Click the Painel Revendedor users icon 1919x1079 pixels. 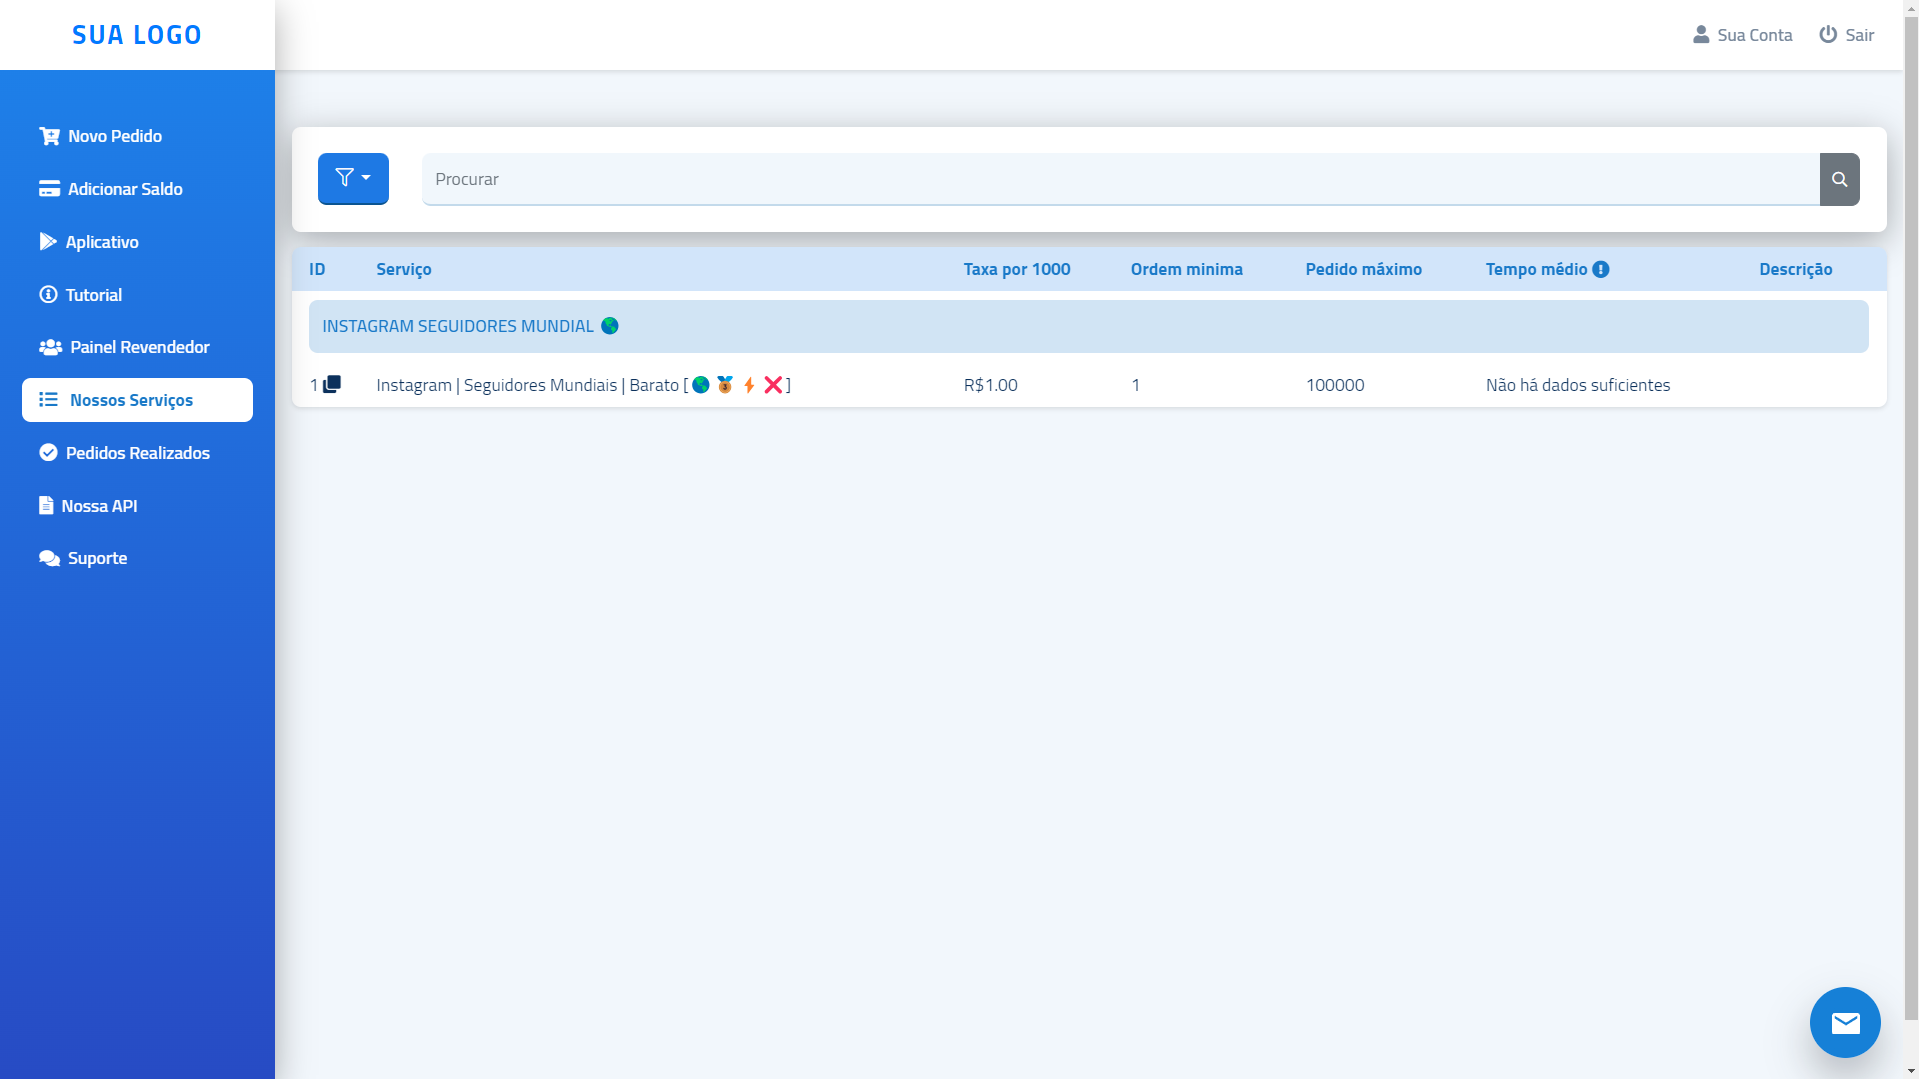click(x=49, y=347)
